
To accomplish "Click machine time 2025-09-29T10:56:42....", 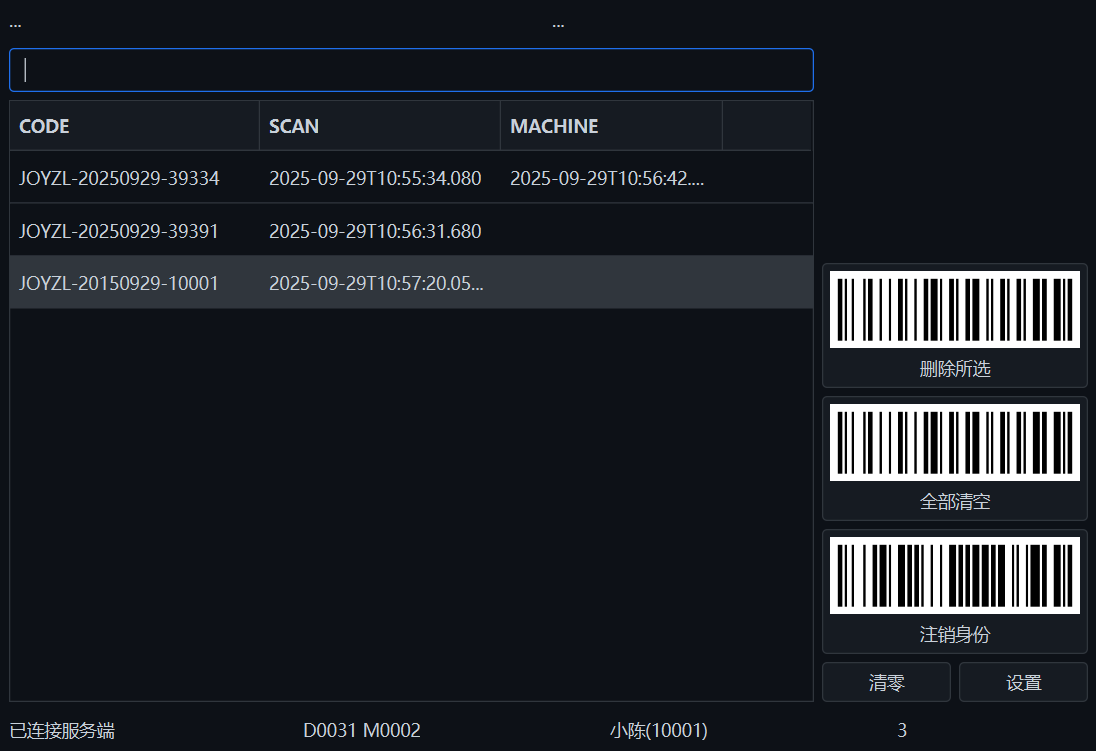I will [607, 178].
